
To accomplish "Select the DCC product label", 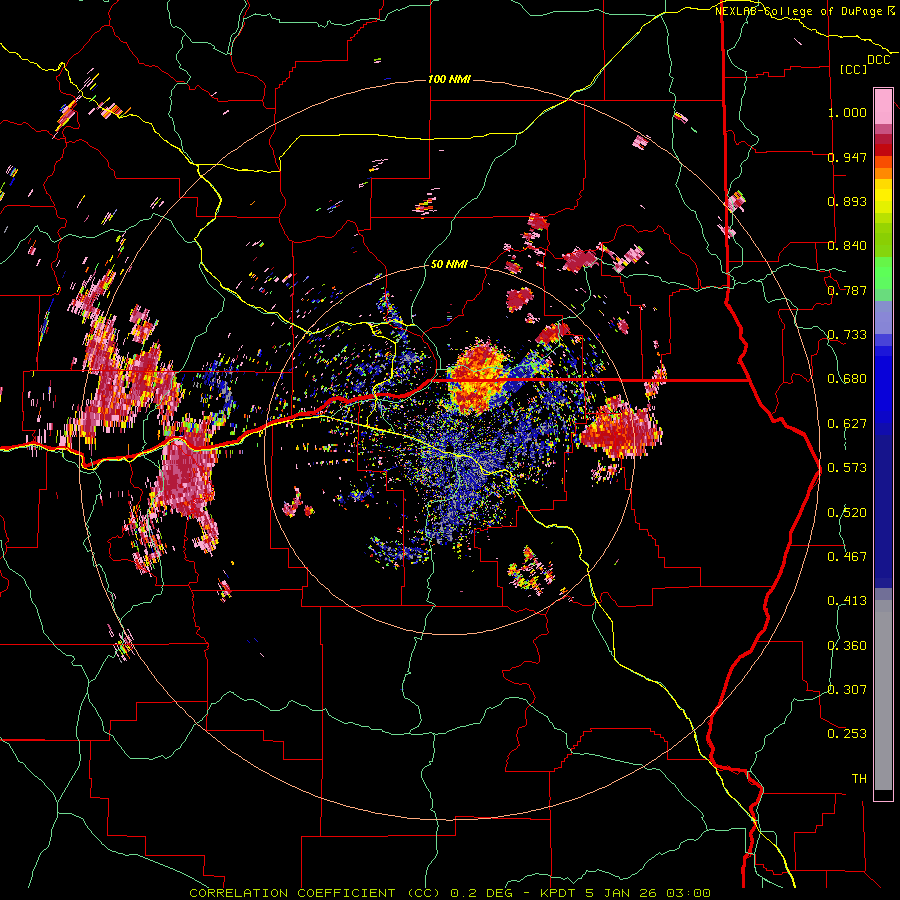I will click(878, 60).
